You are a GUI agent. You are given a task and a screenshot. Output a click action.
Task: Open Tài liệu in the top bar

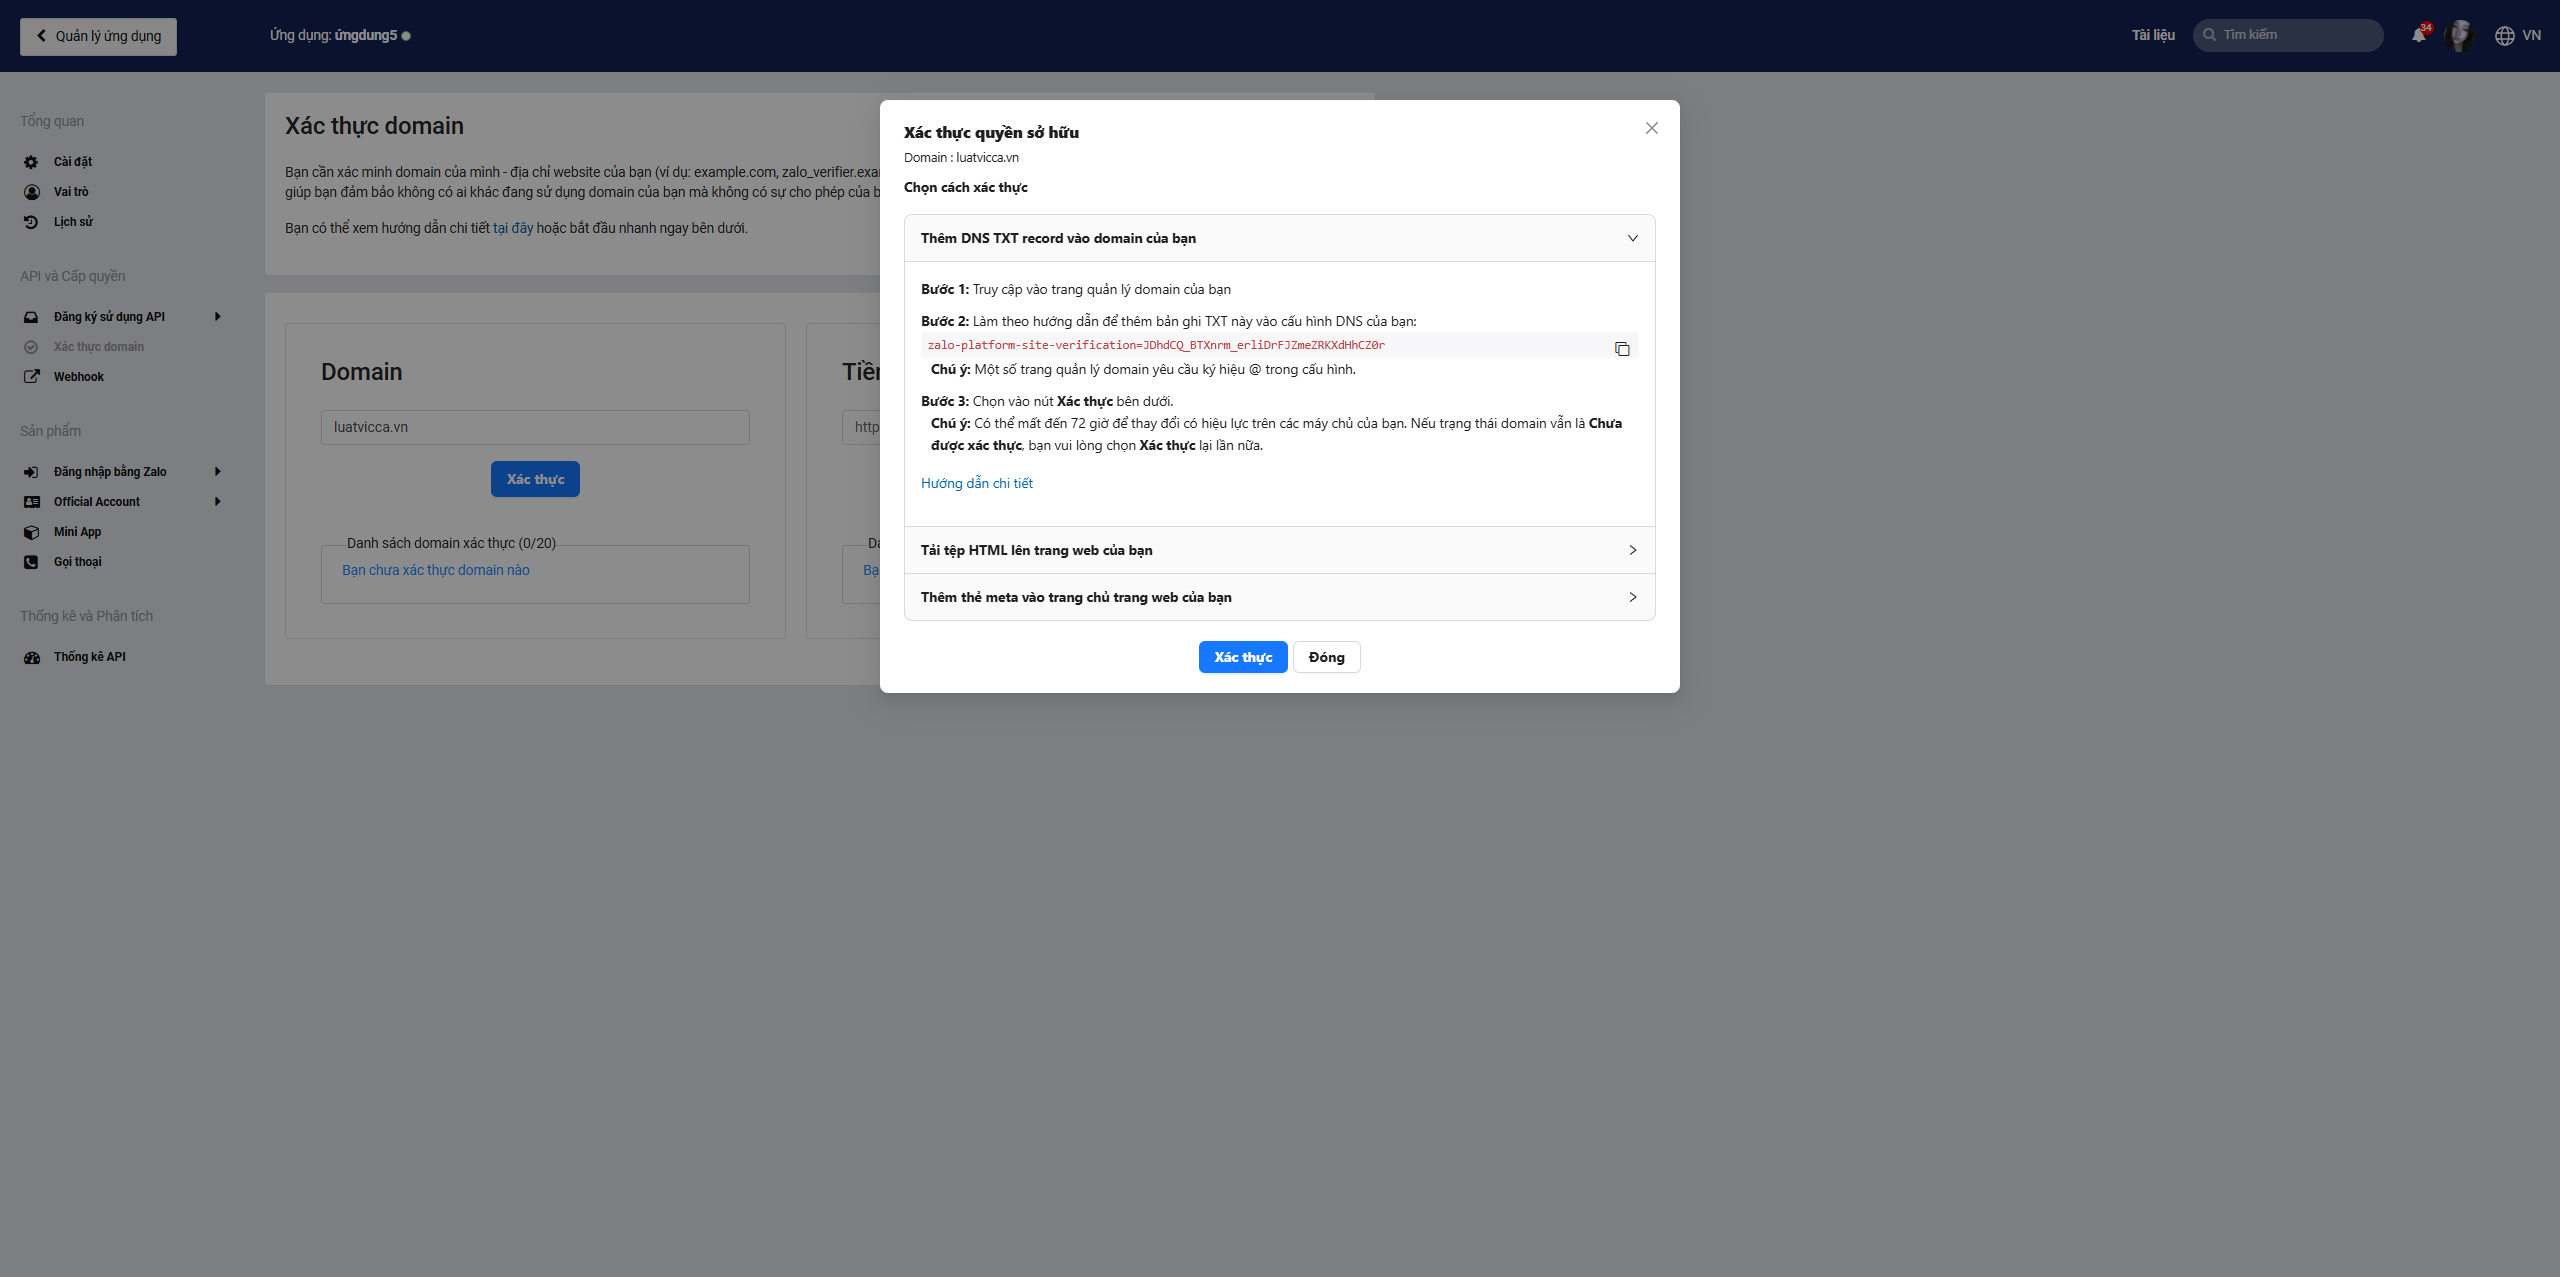click(x=2153, y=35)
